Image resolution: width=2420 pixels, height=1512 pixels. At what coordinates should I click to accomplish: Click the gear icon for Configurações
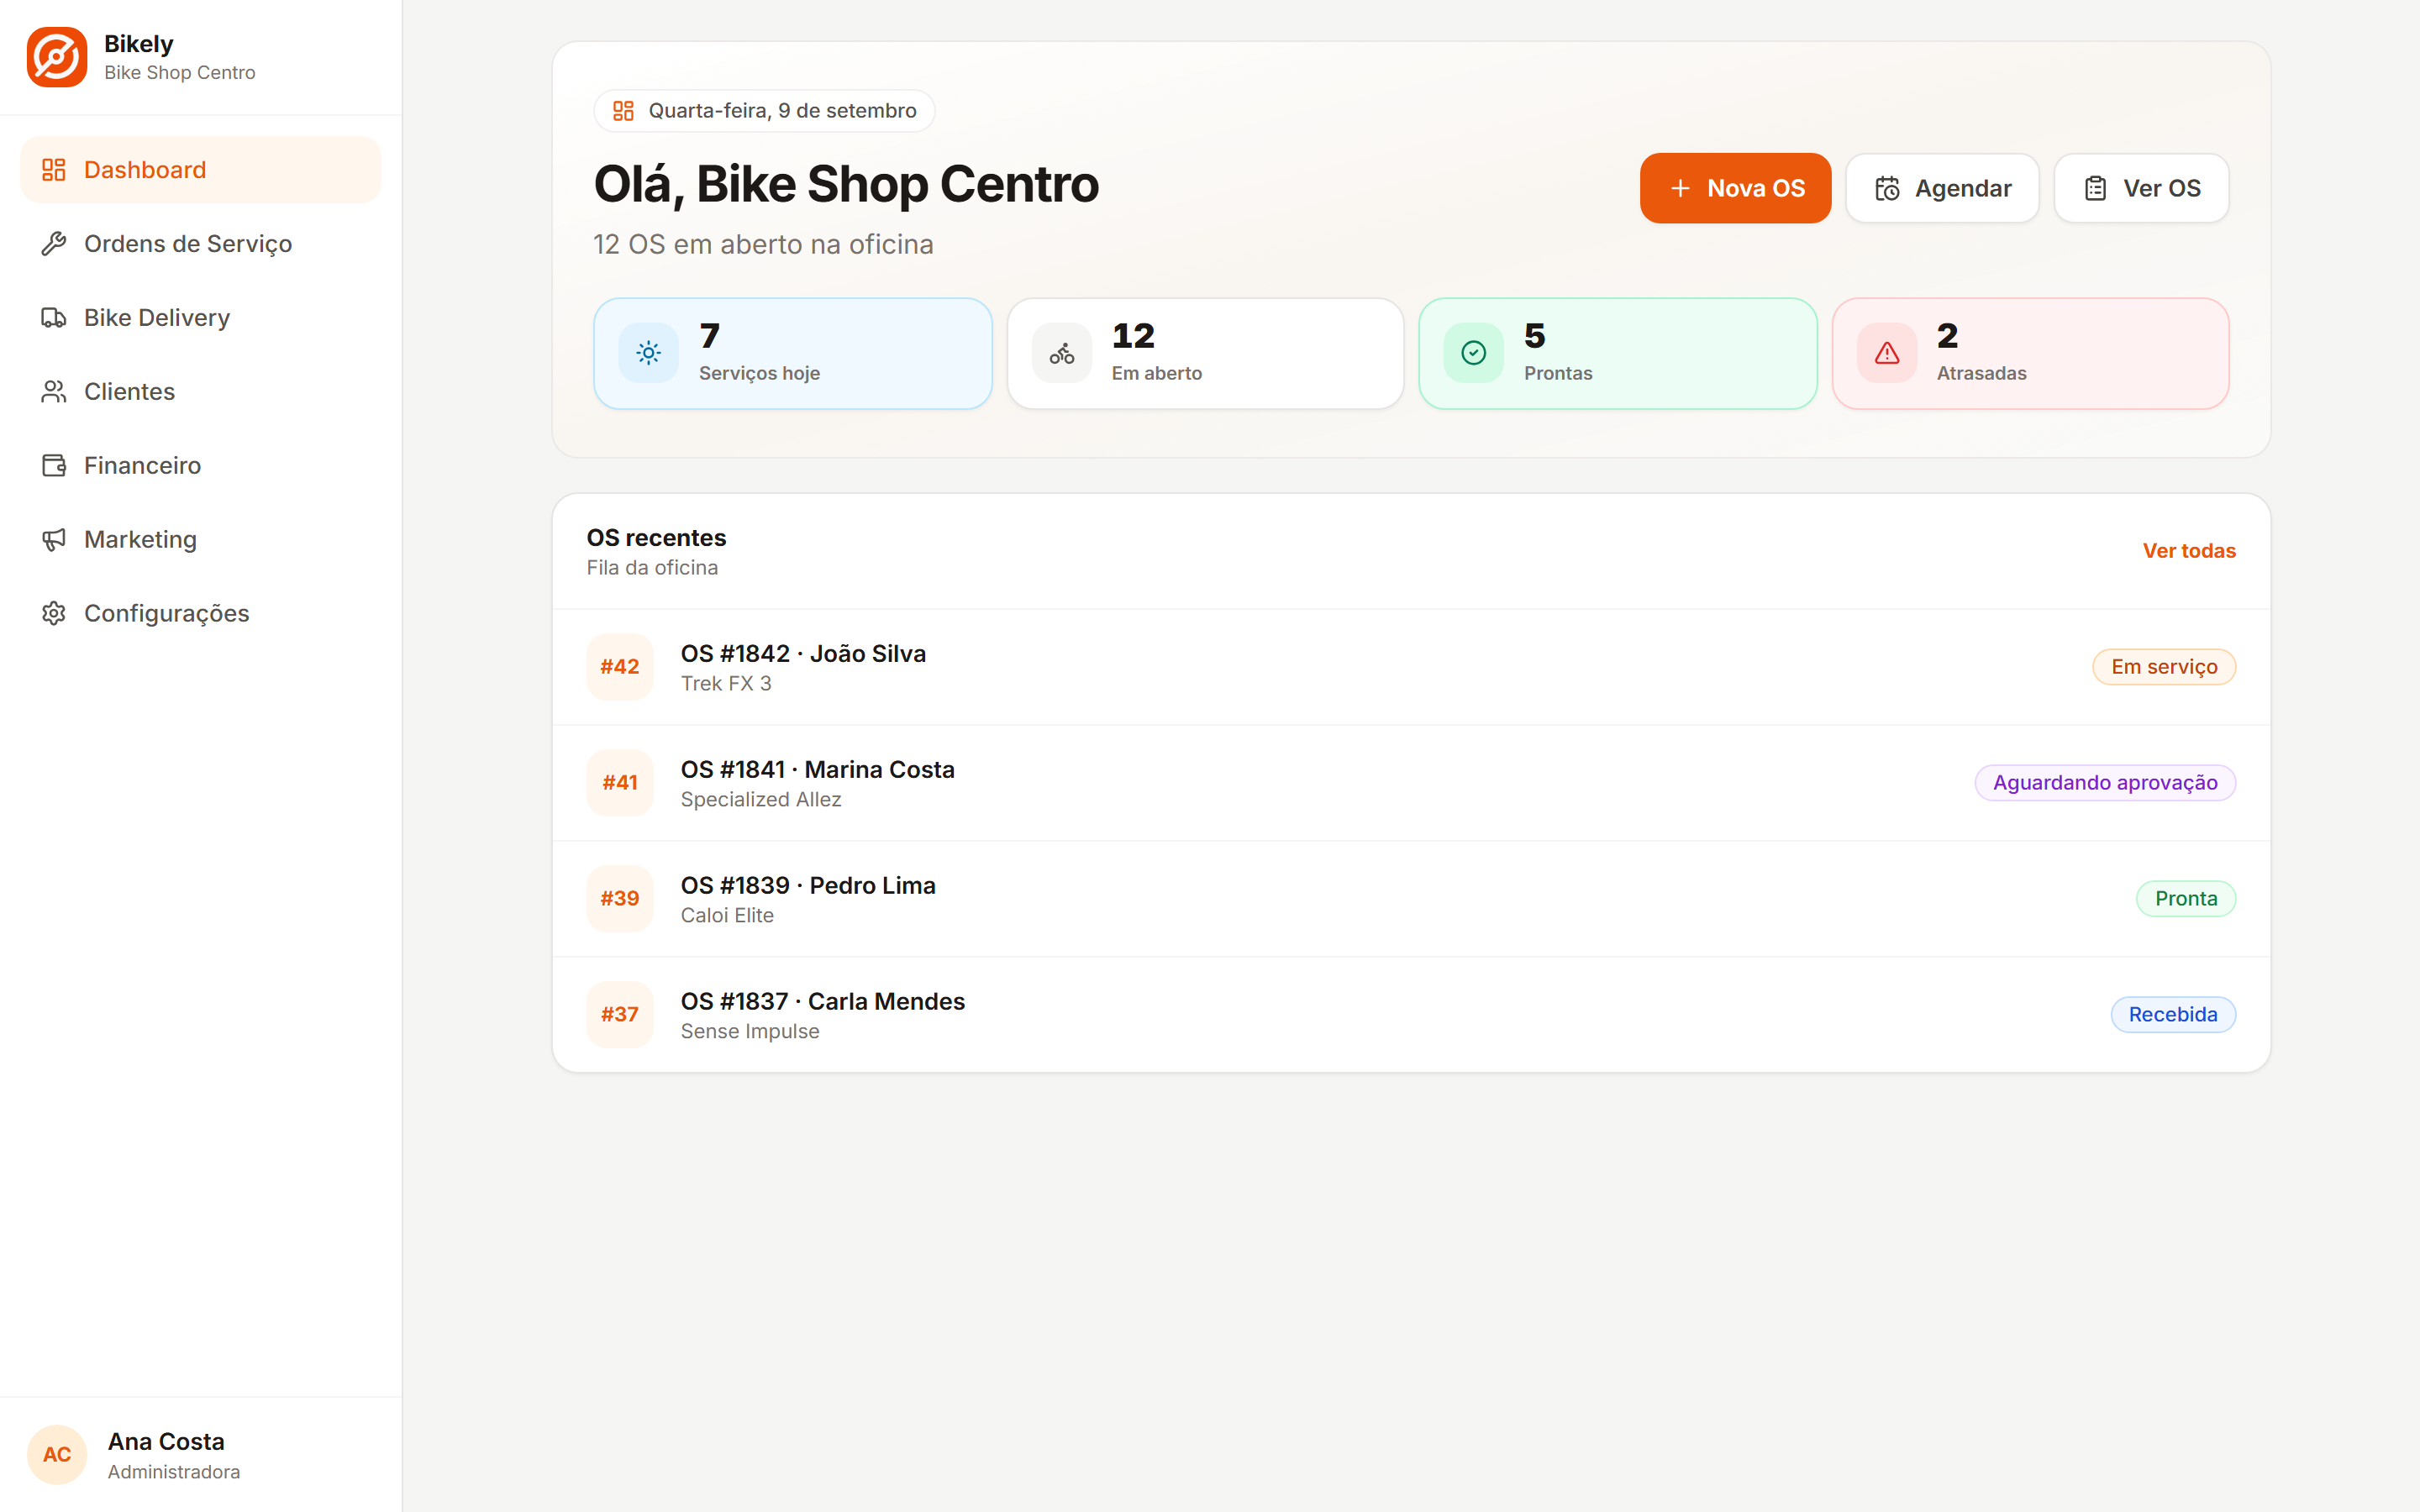(x=54, y=613)
